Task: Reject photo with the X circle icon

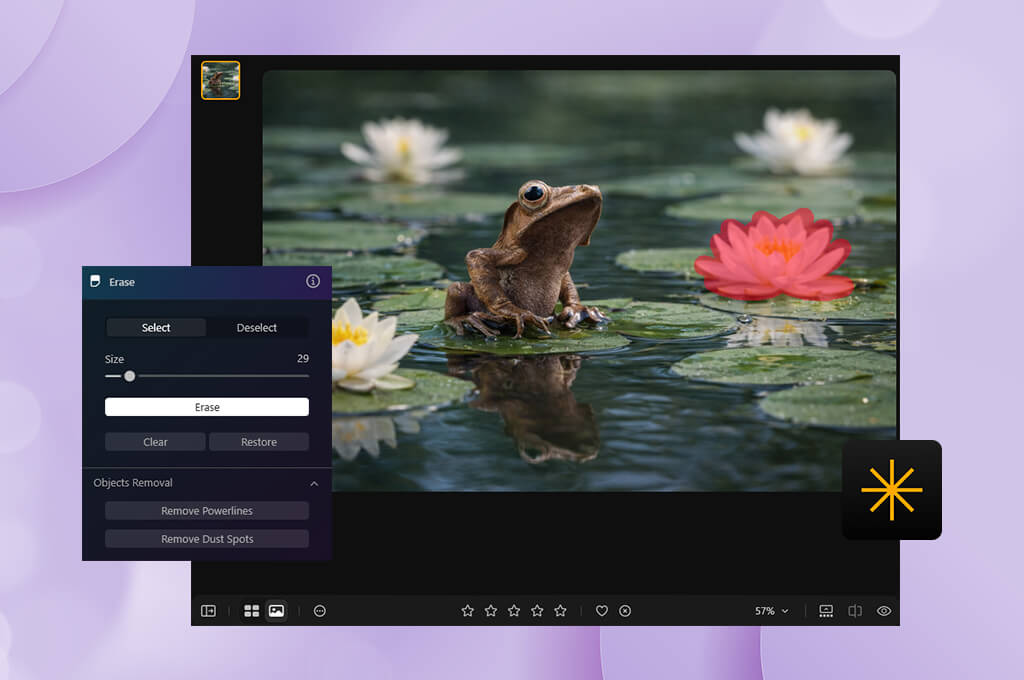Action: point(625,611)
